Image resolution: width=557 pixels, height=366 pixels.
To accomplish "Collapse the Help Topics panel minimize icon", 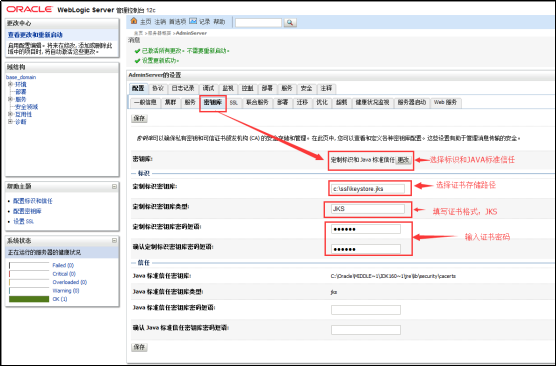I will [x=114, y=187].
